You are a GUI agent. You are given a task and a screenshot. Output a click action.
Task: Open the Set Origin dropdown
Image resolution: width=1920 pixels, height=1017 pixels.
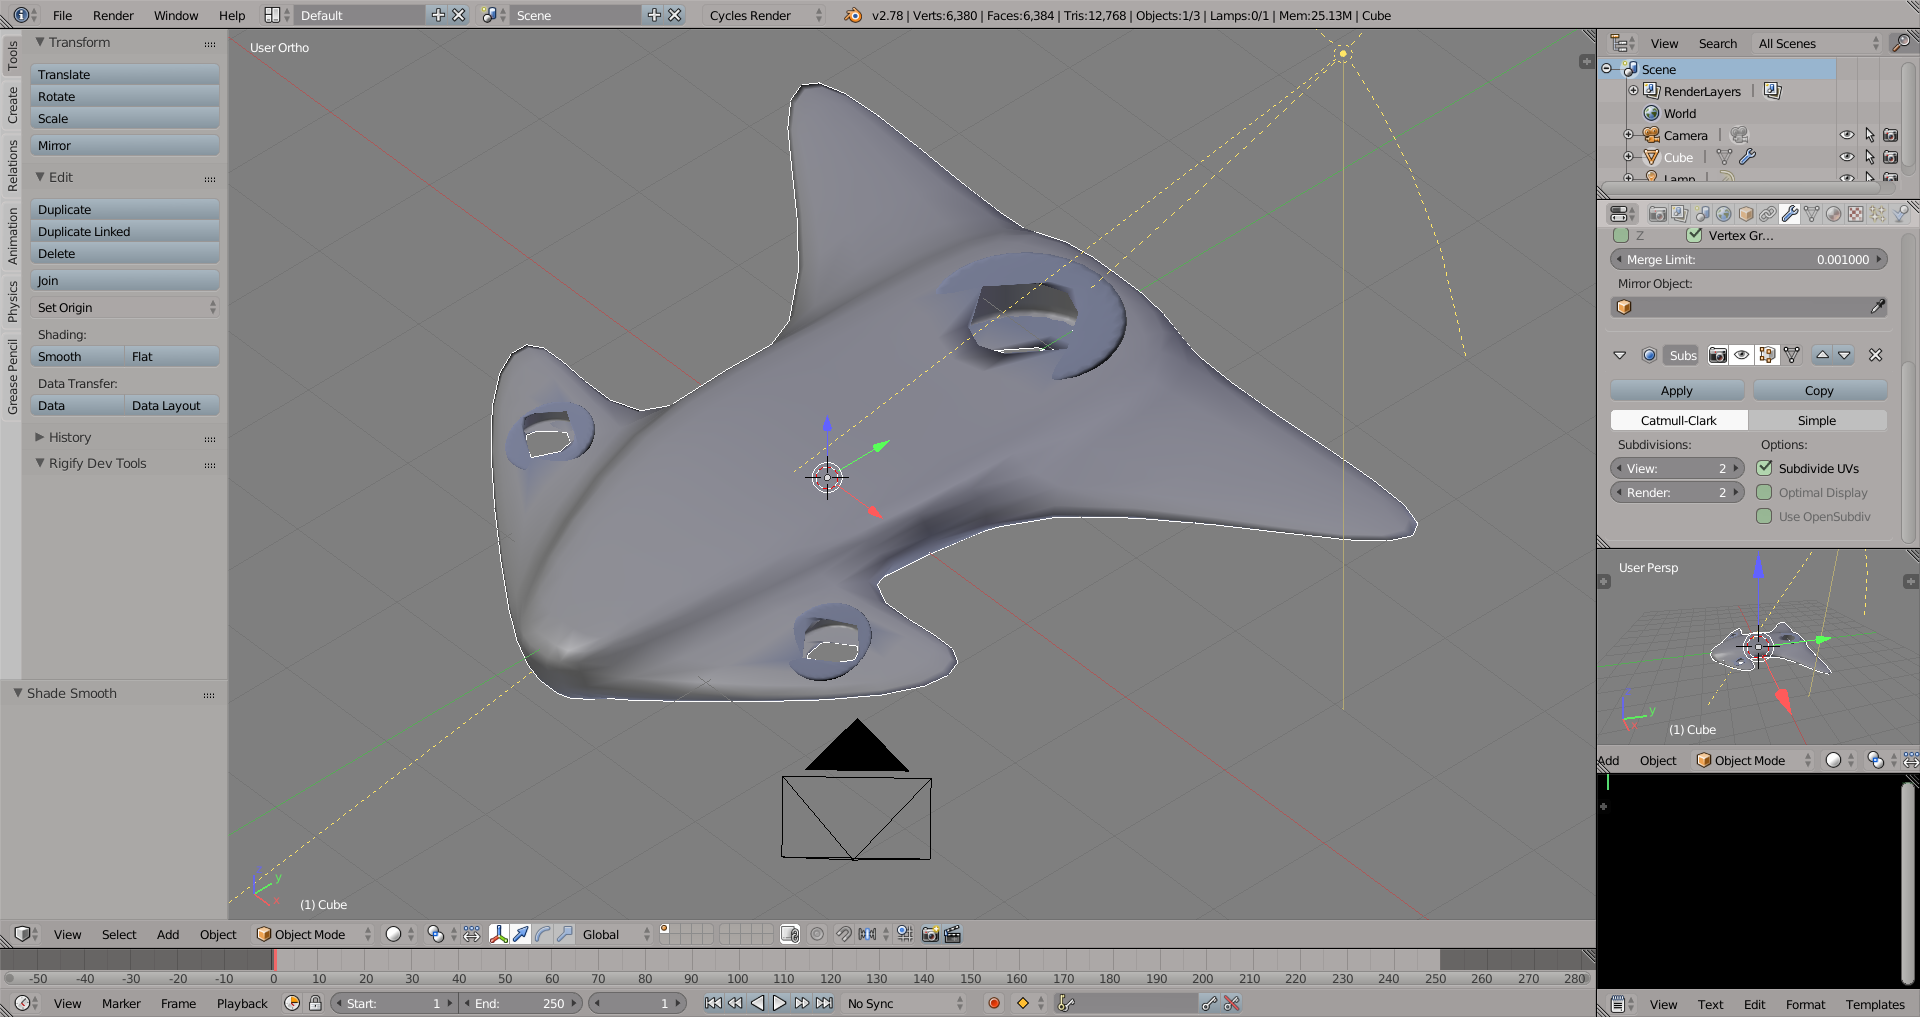click(125, 308)
